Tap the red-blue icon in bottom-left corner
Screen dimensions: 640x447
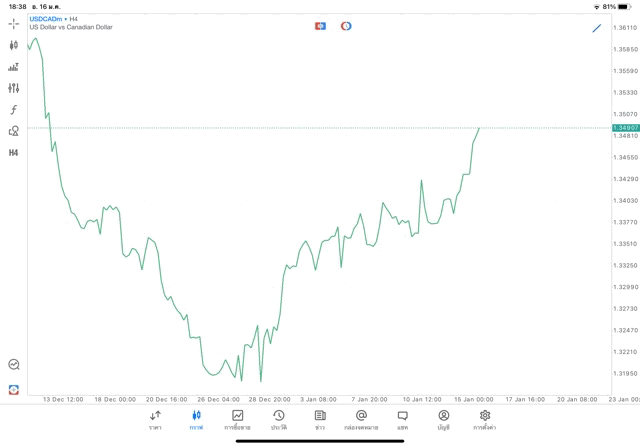(14, 388)
